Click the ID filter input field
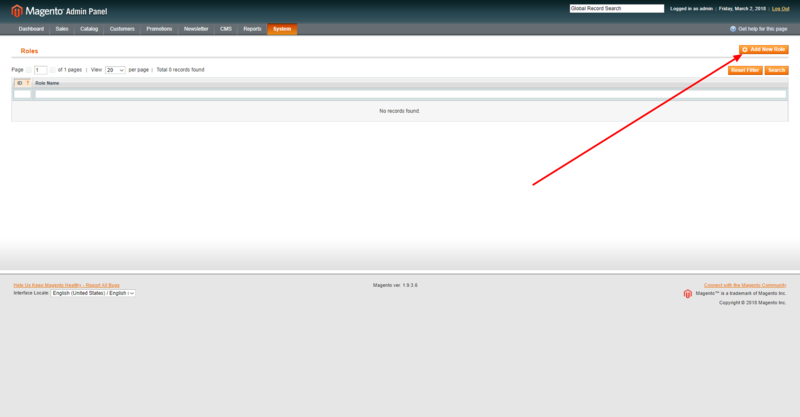The image size is (800, 417). tap(22, 94)
